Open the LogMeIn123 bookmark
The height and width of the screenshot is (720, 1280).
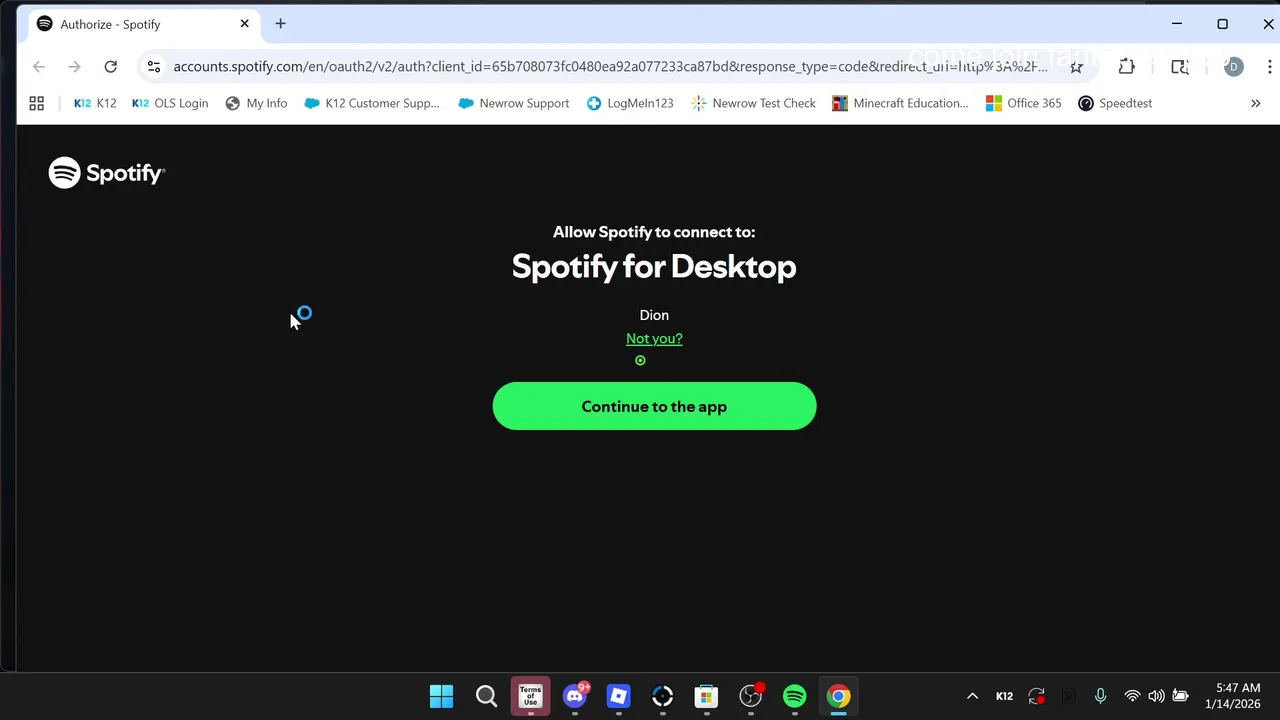[x=630, y=103]
